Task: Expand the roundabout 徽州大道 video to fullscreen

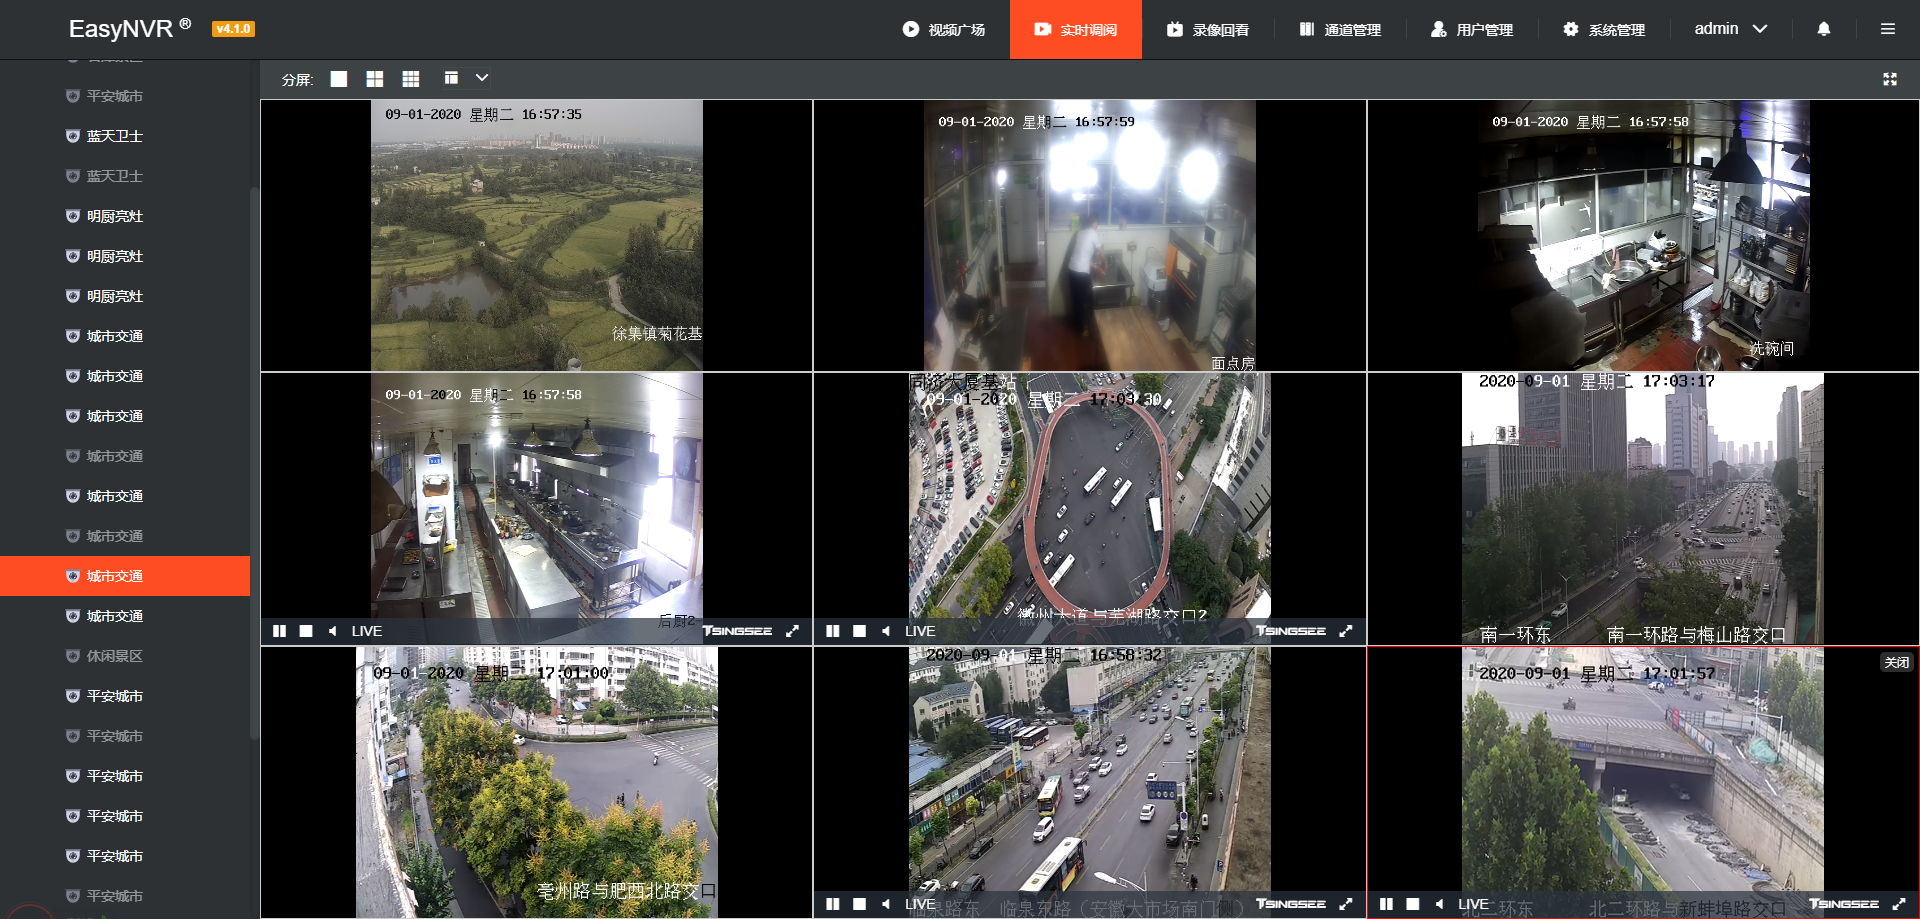Action: (x=1346, y=631)
